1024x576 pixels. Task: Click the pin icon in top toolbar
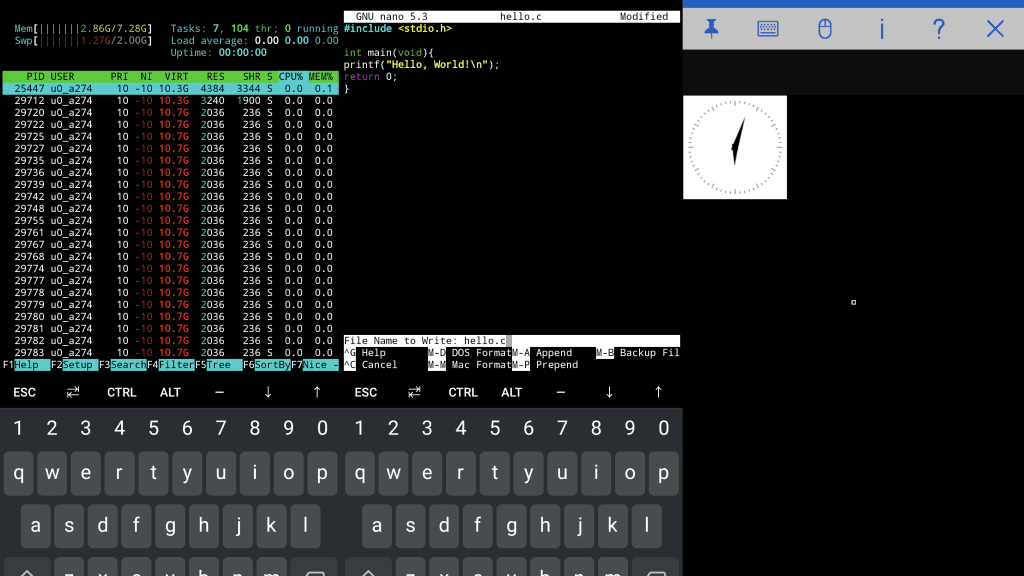pos(711,29)
